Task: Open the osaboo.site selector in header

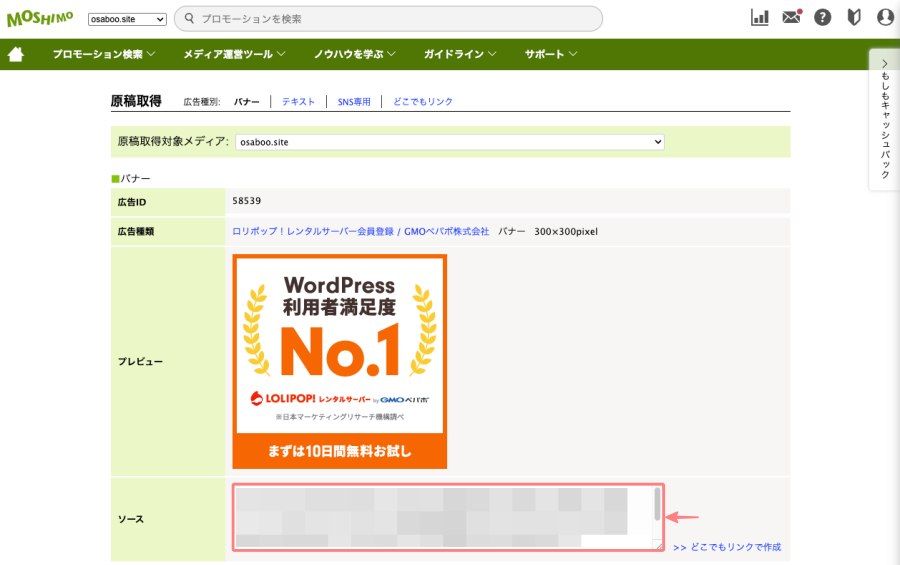Action: click(127, 19)
